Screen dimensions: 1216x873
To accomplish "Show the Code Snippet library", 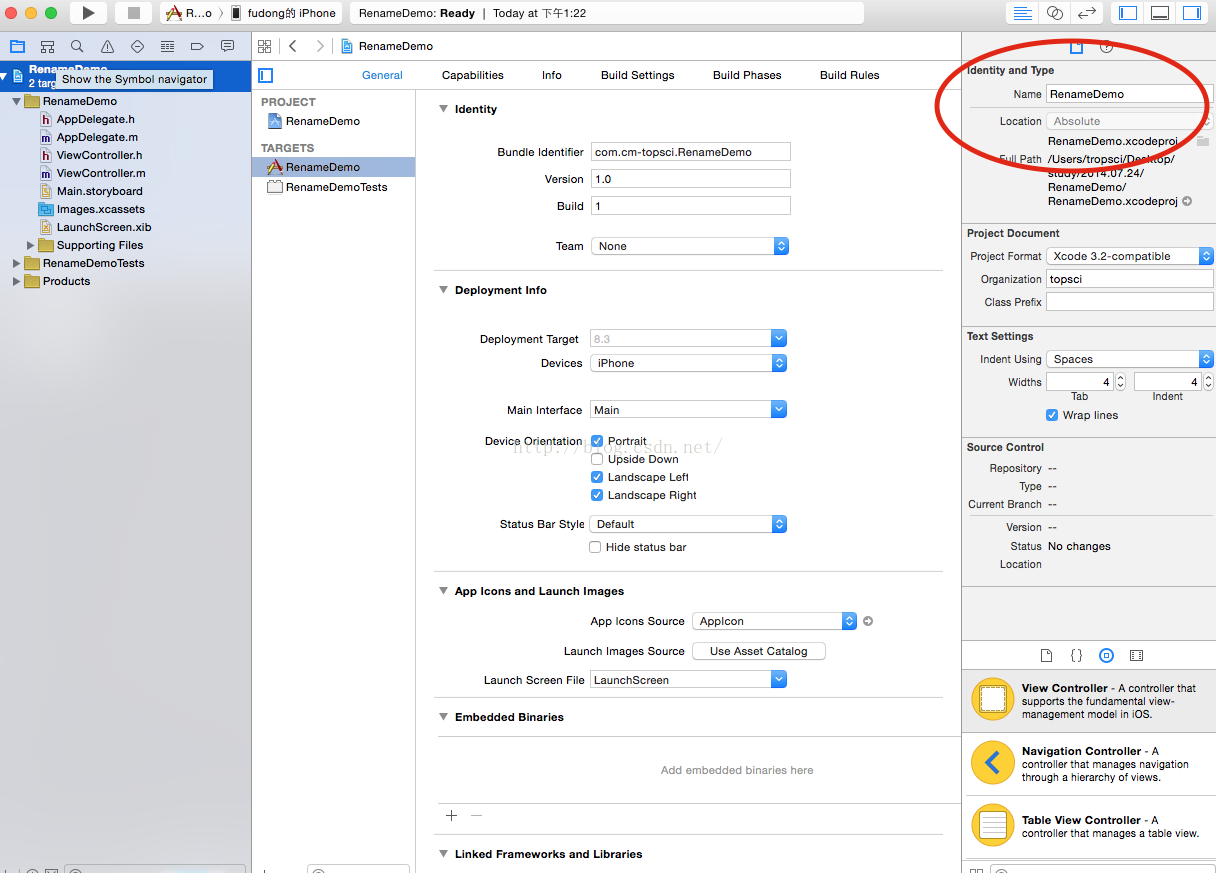I will [1076, 656].
